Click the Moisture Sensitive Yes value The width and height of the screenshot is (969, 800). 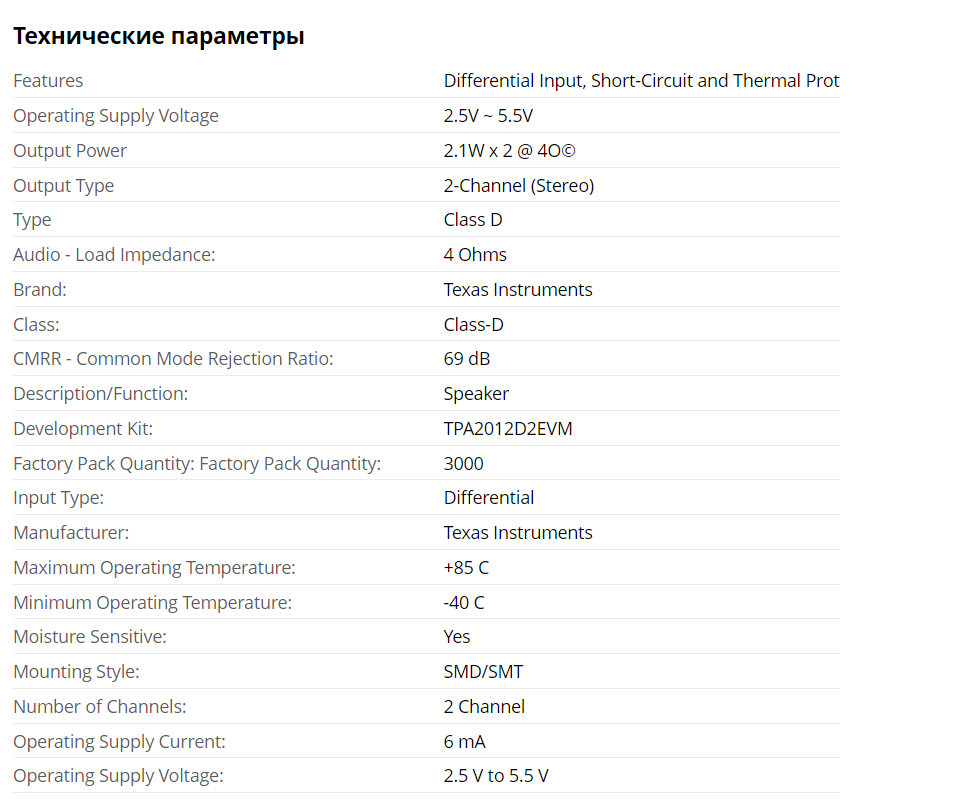(x=457, y=637)
